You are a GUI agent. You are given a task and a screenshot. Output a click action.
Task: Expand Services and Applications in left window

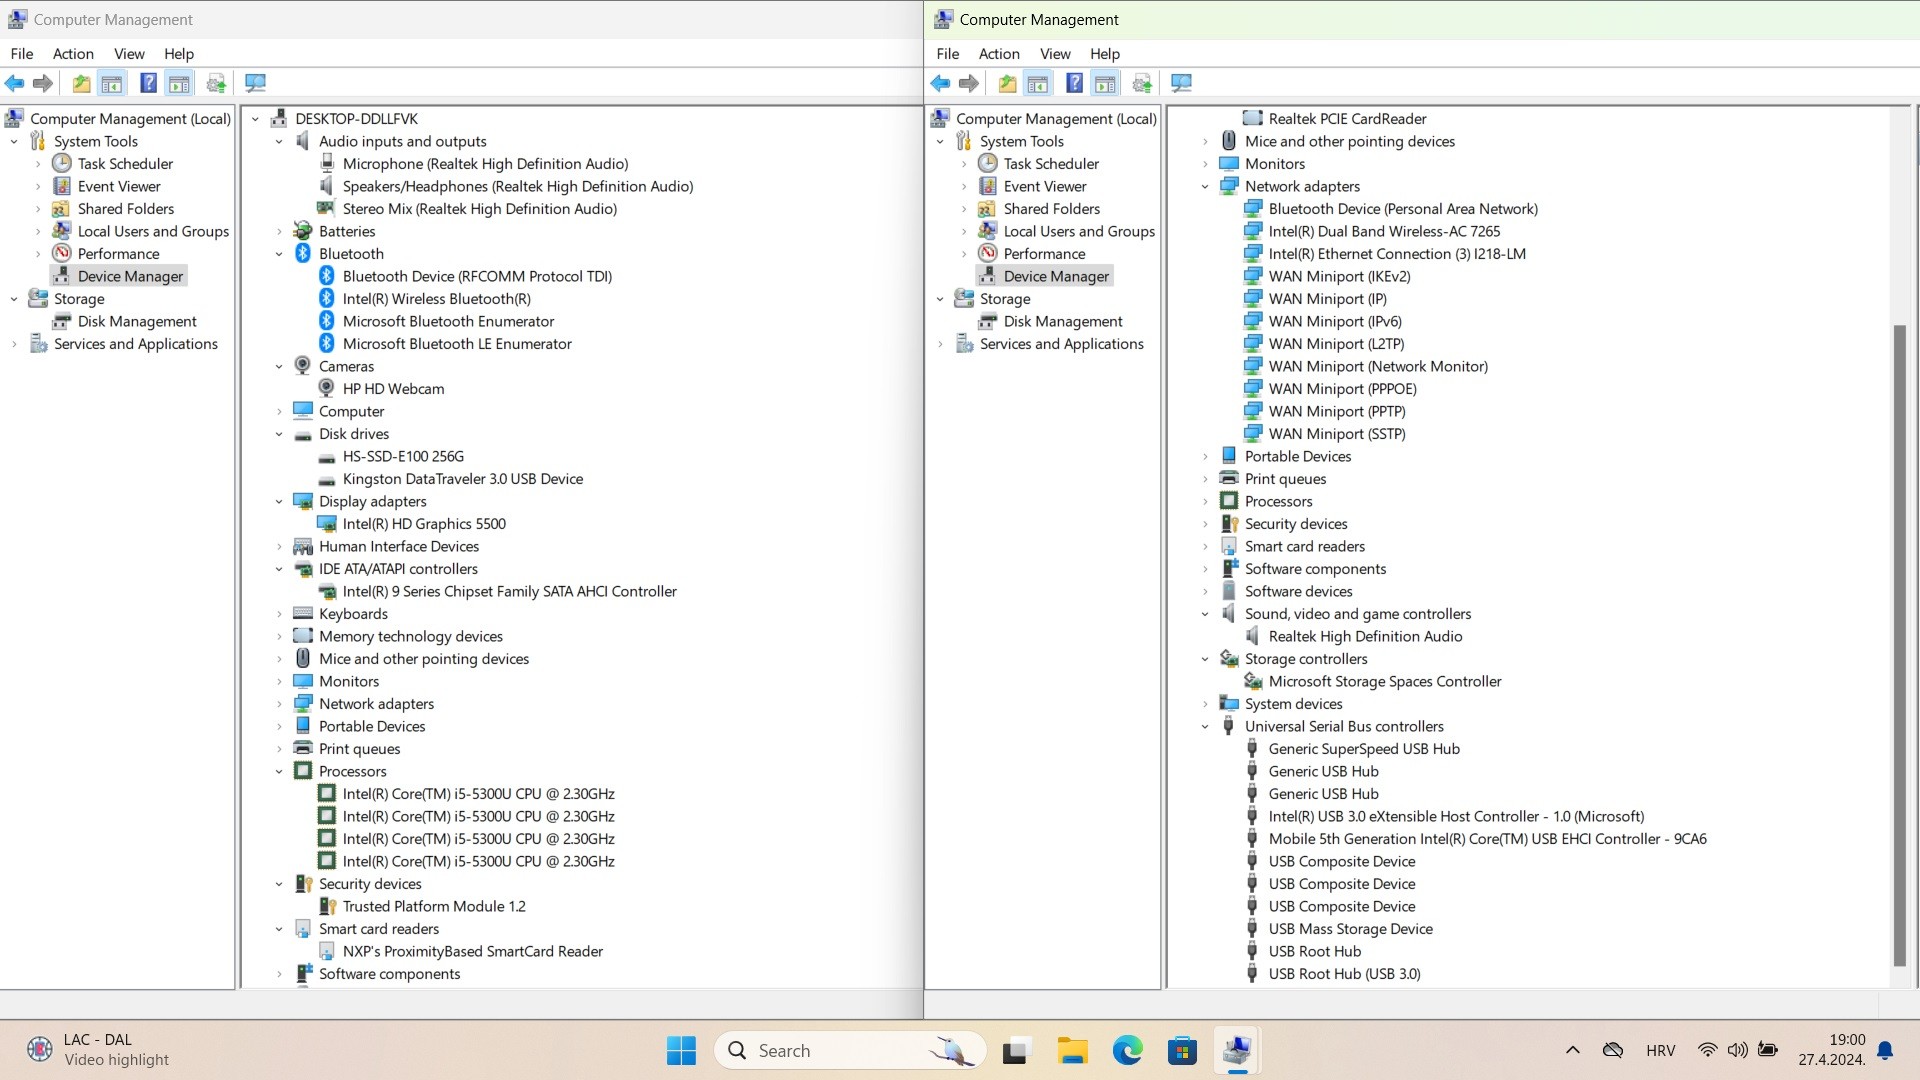(14, 344)
